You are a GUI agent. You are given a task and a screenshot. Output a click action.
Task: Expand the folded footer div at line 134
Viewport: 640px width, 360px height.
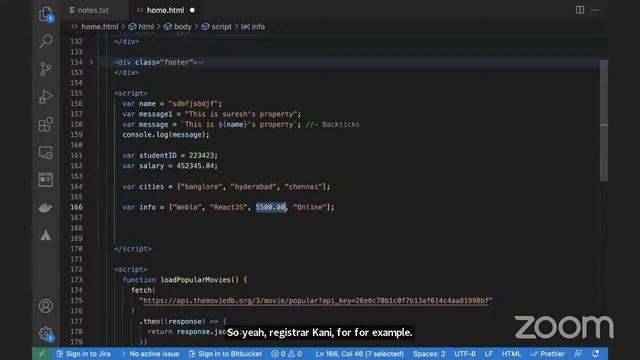pos(91,62)
